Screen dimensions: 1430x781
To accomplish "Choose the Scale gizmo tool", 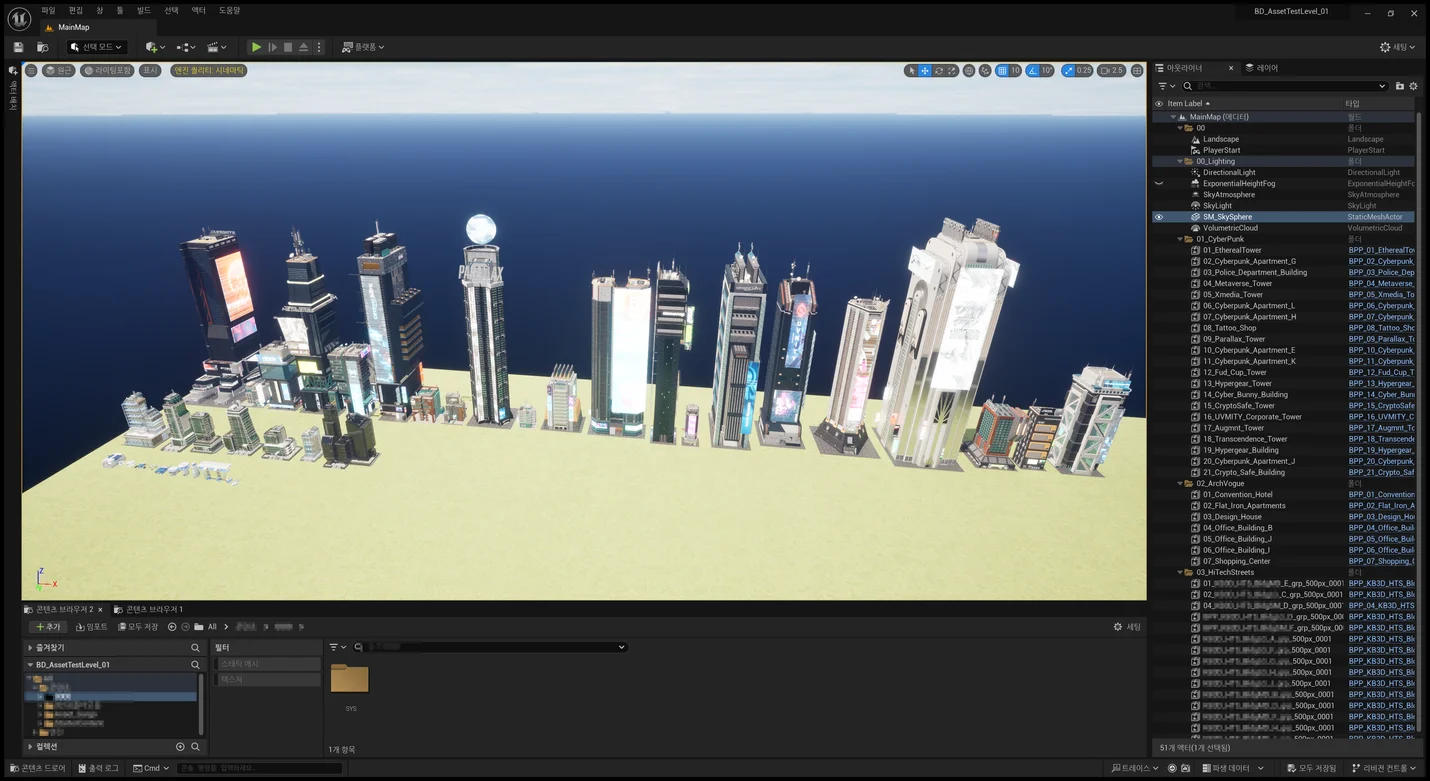I will point(952,71).
